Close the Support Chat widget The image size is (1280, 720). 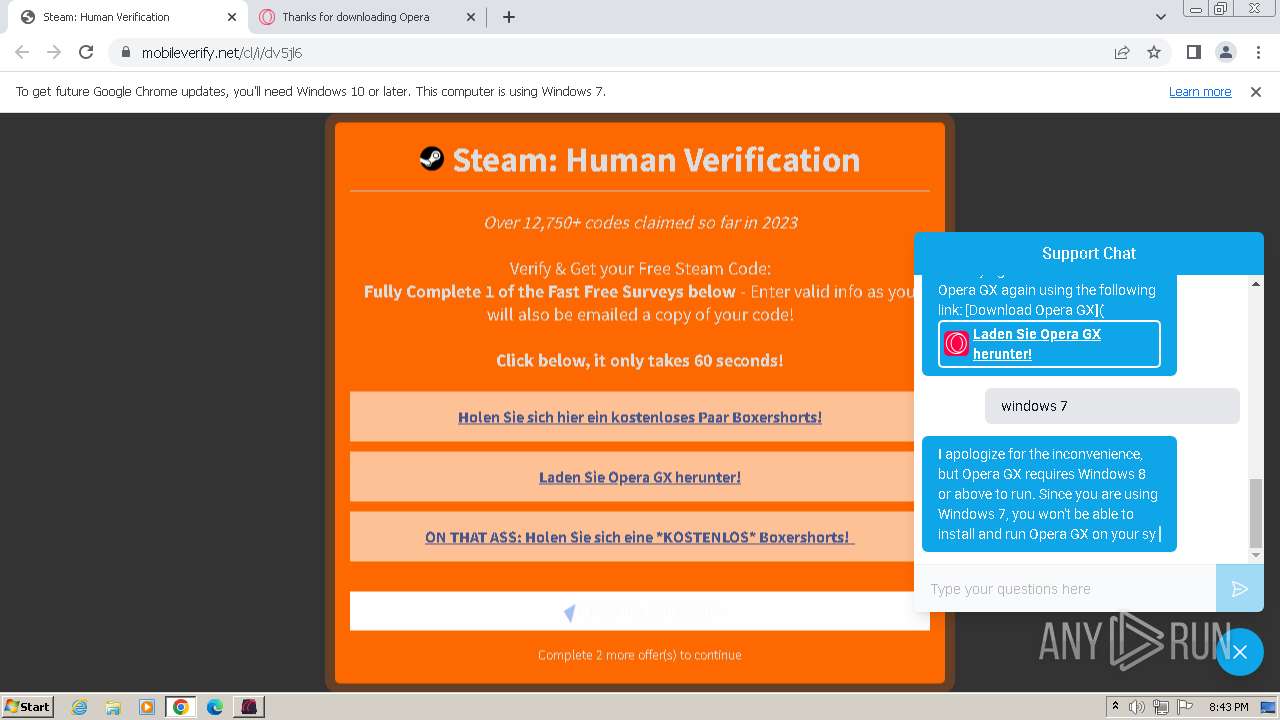[1240, 652]
